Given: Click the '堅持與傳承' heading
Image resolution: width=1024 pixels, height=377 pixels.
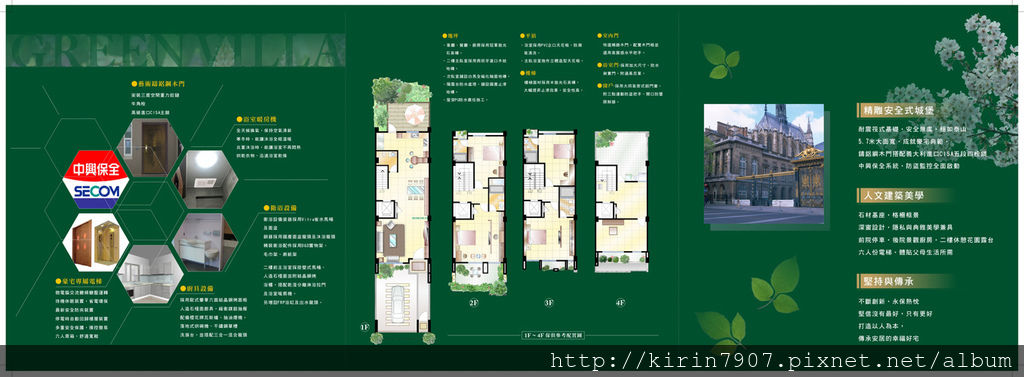Looking at the screenshot, I should tap(889, 280).
